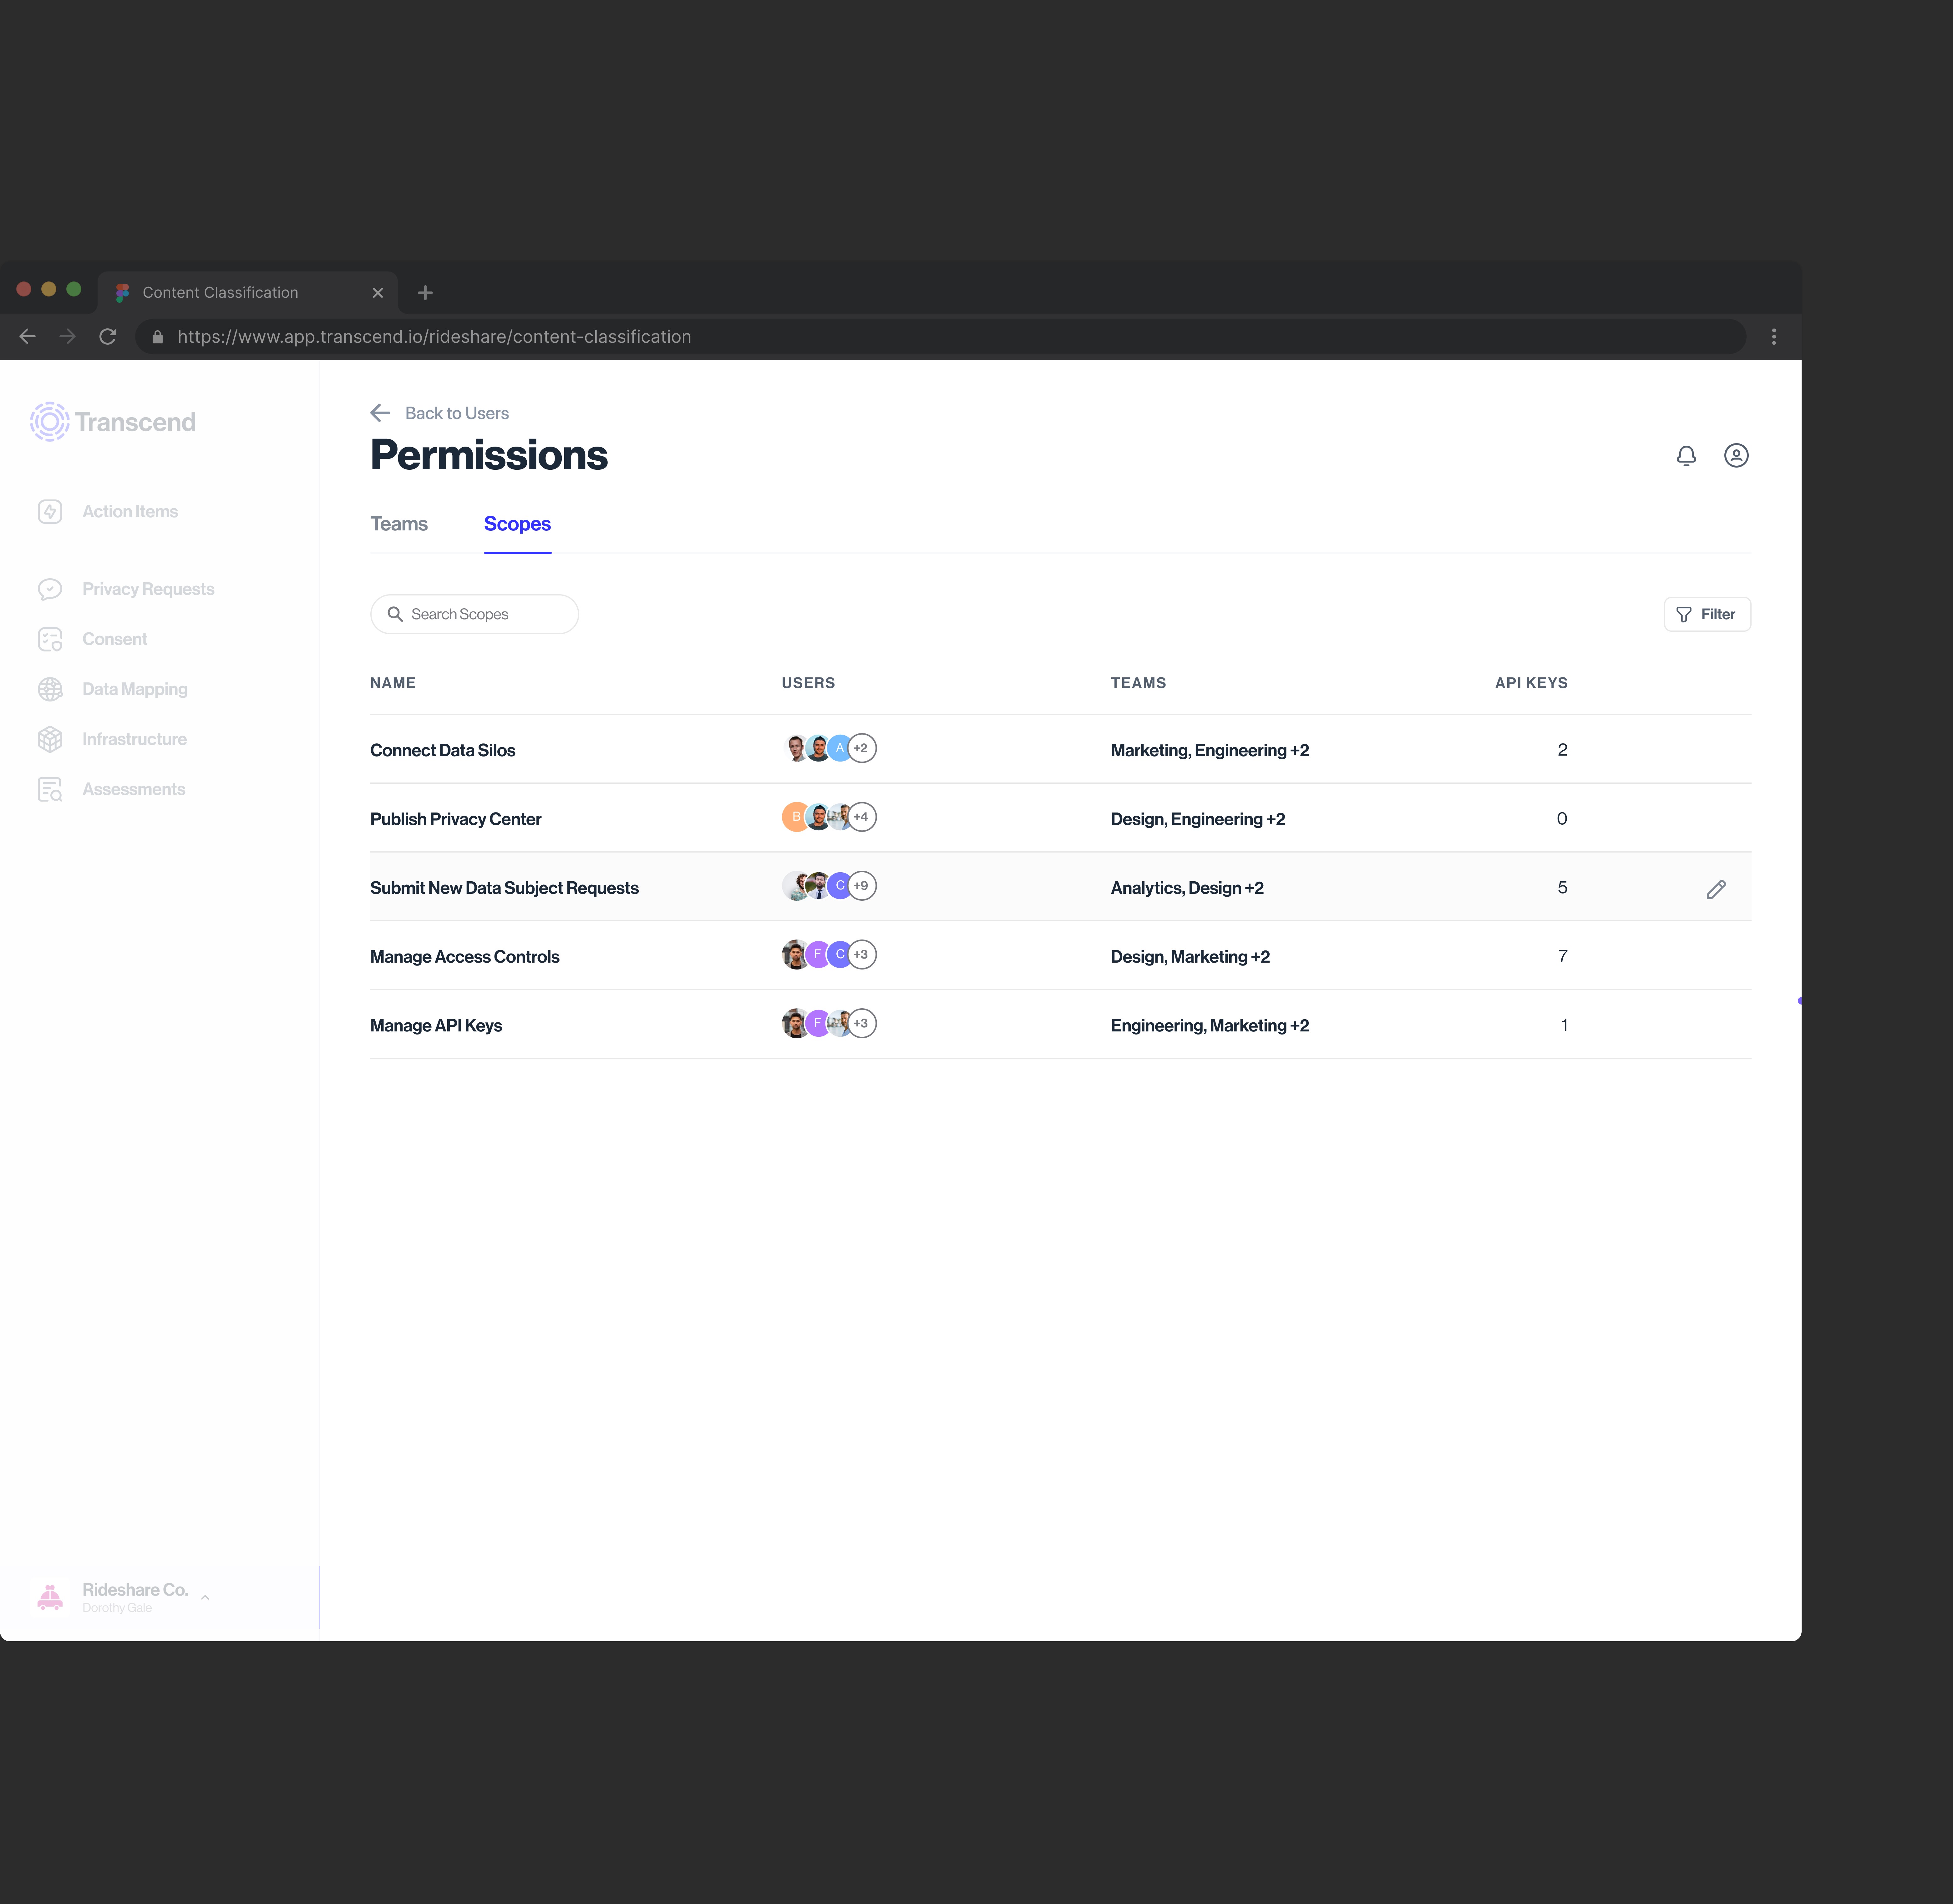The width and height of the screenshot is (1953, 1904).
Task: Reload the page using browser refresh
Action: coord(108,337)
